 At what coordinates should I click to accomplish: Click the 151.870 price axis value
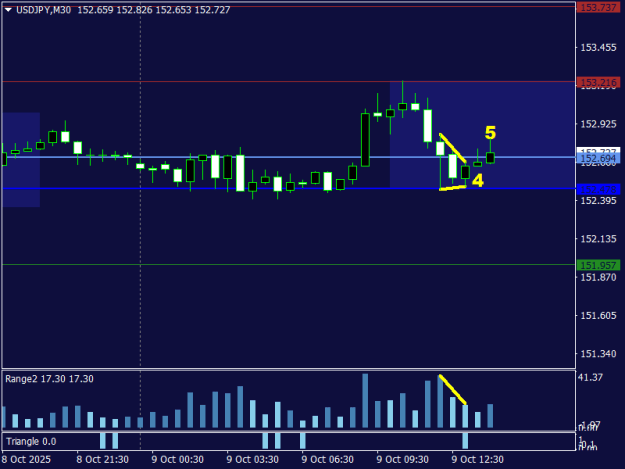[598, 277]
